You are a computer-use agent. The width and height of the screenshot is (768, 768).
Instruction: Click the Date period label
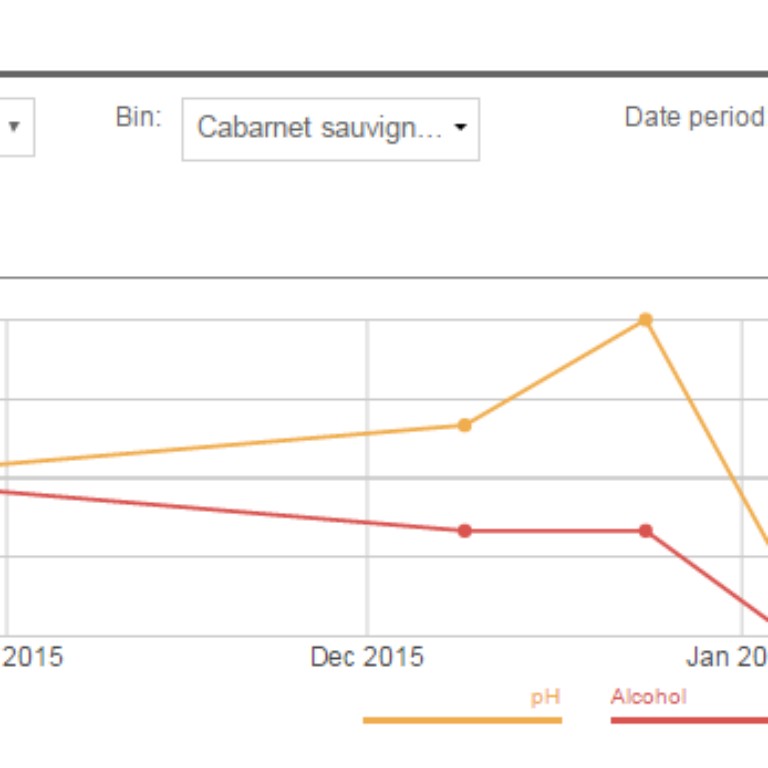click(x=696, y=118)
